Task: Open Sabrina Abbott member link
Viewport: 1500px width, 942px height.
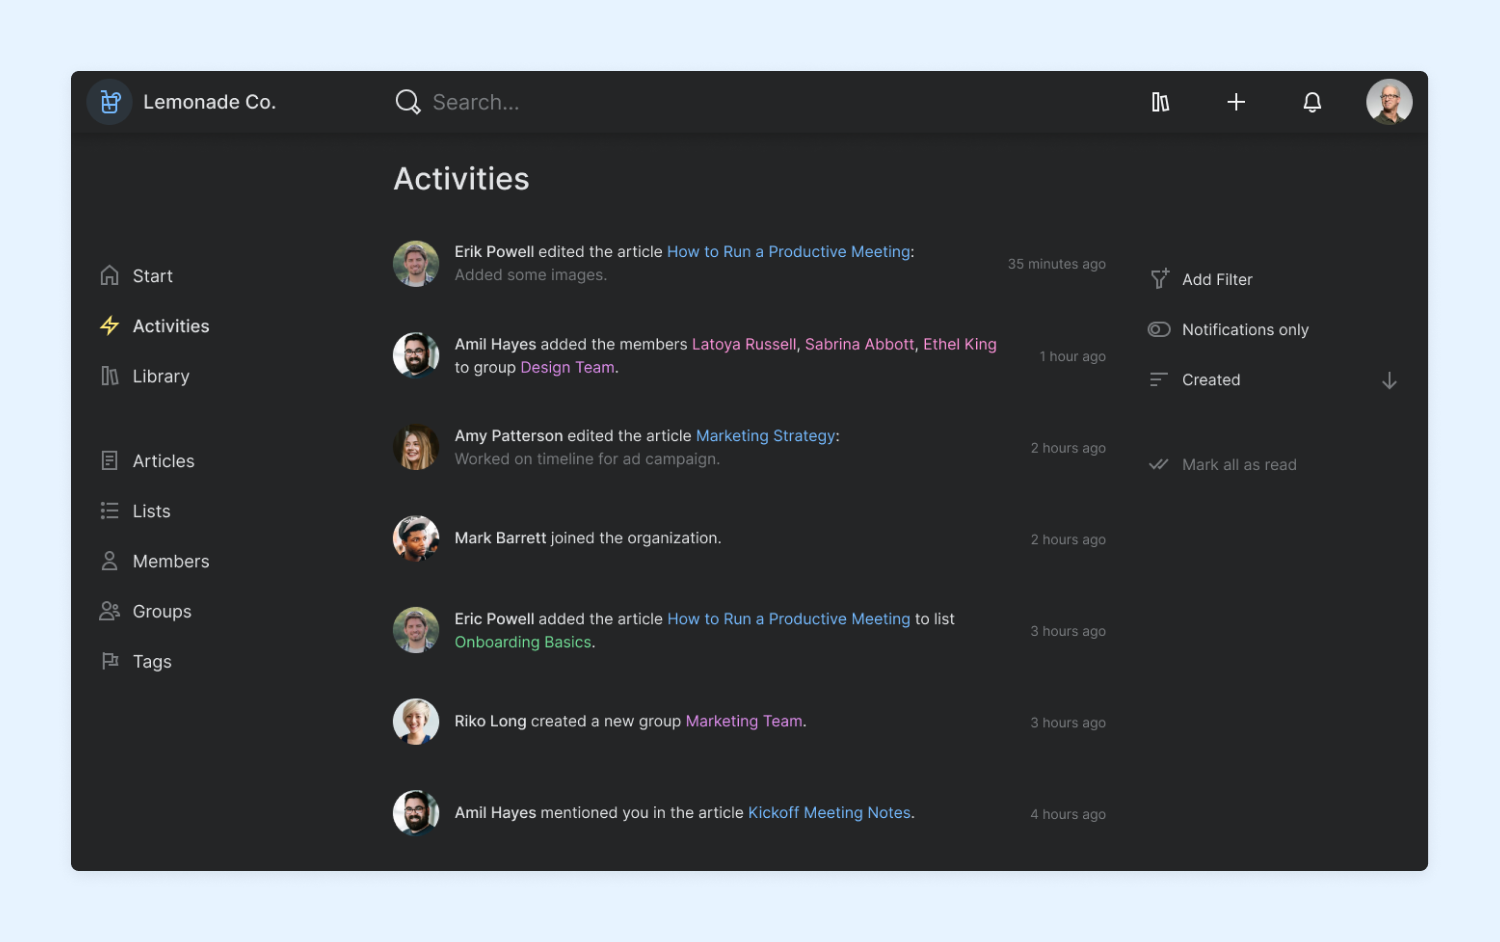Action: point(859,344)
